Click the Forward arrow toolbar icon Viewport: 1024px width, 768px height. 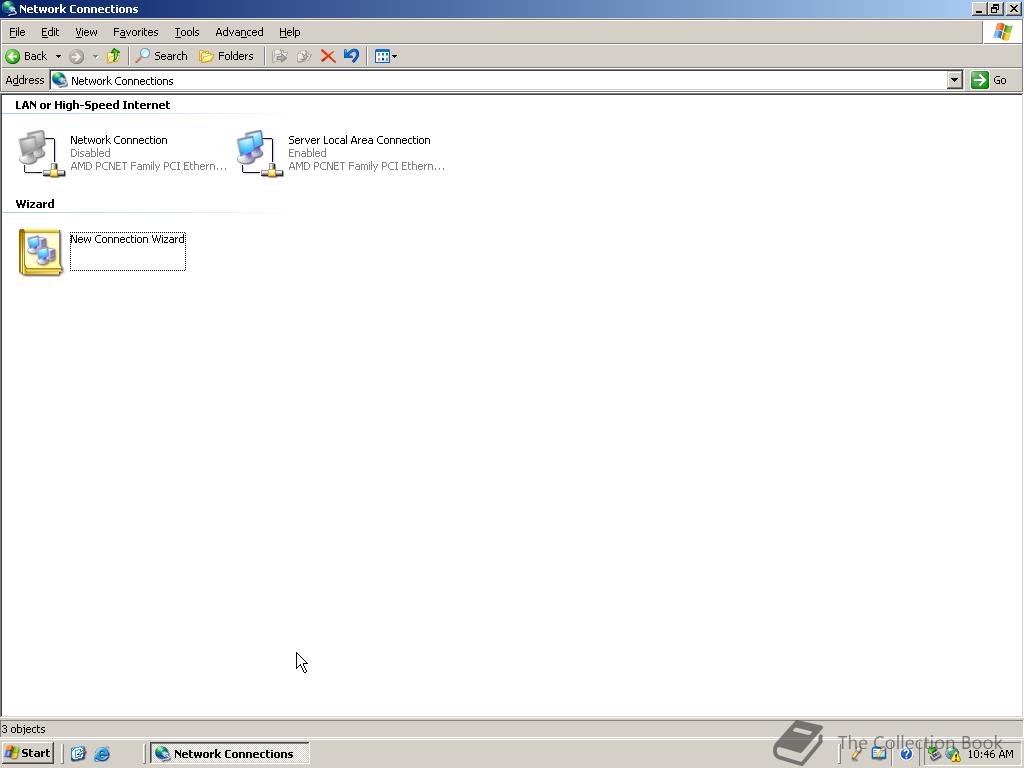click(x=76, y=56)
